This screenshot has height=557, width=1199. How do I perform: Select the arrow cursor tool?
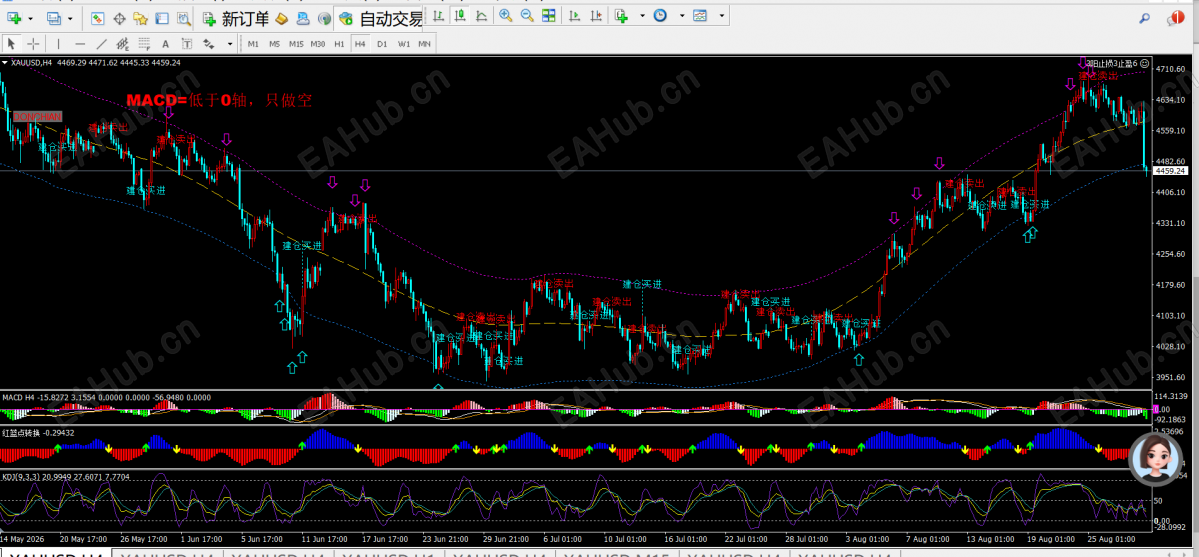click(x=13, y=44)
